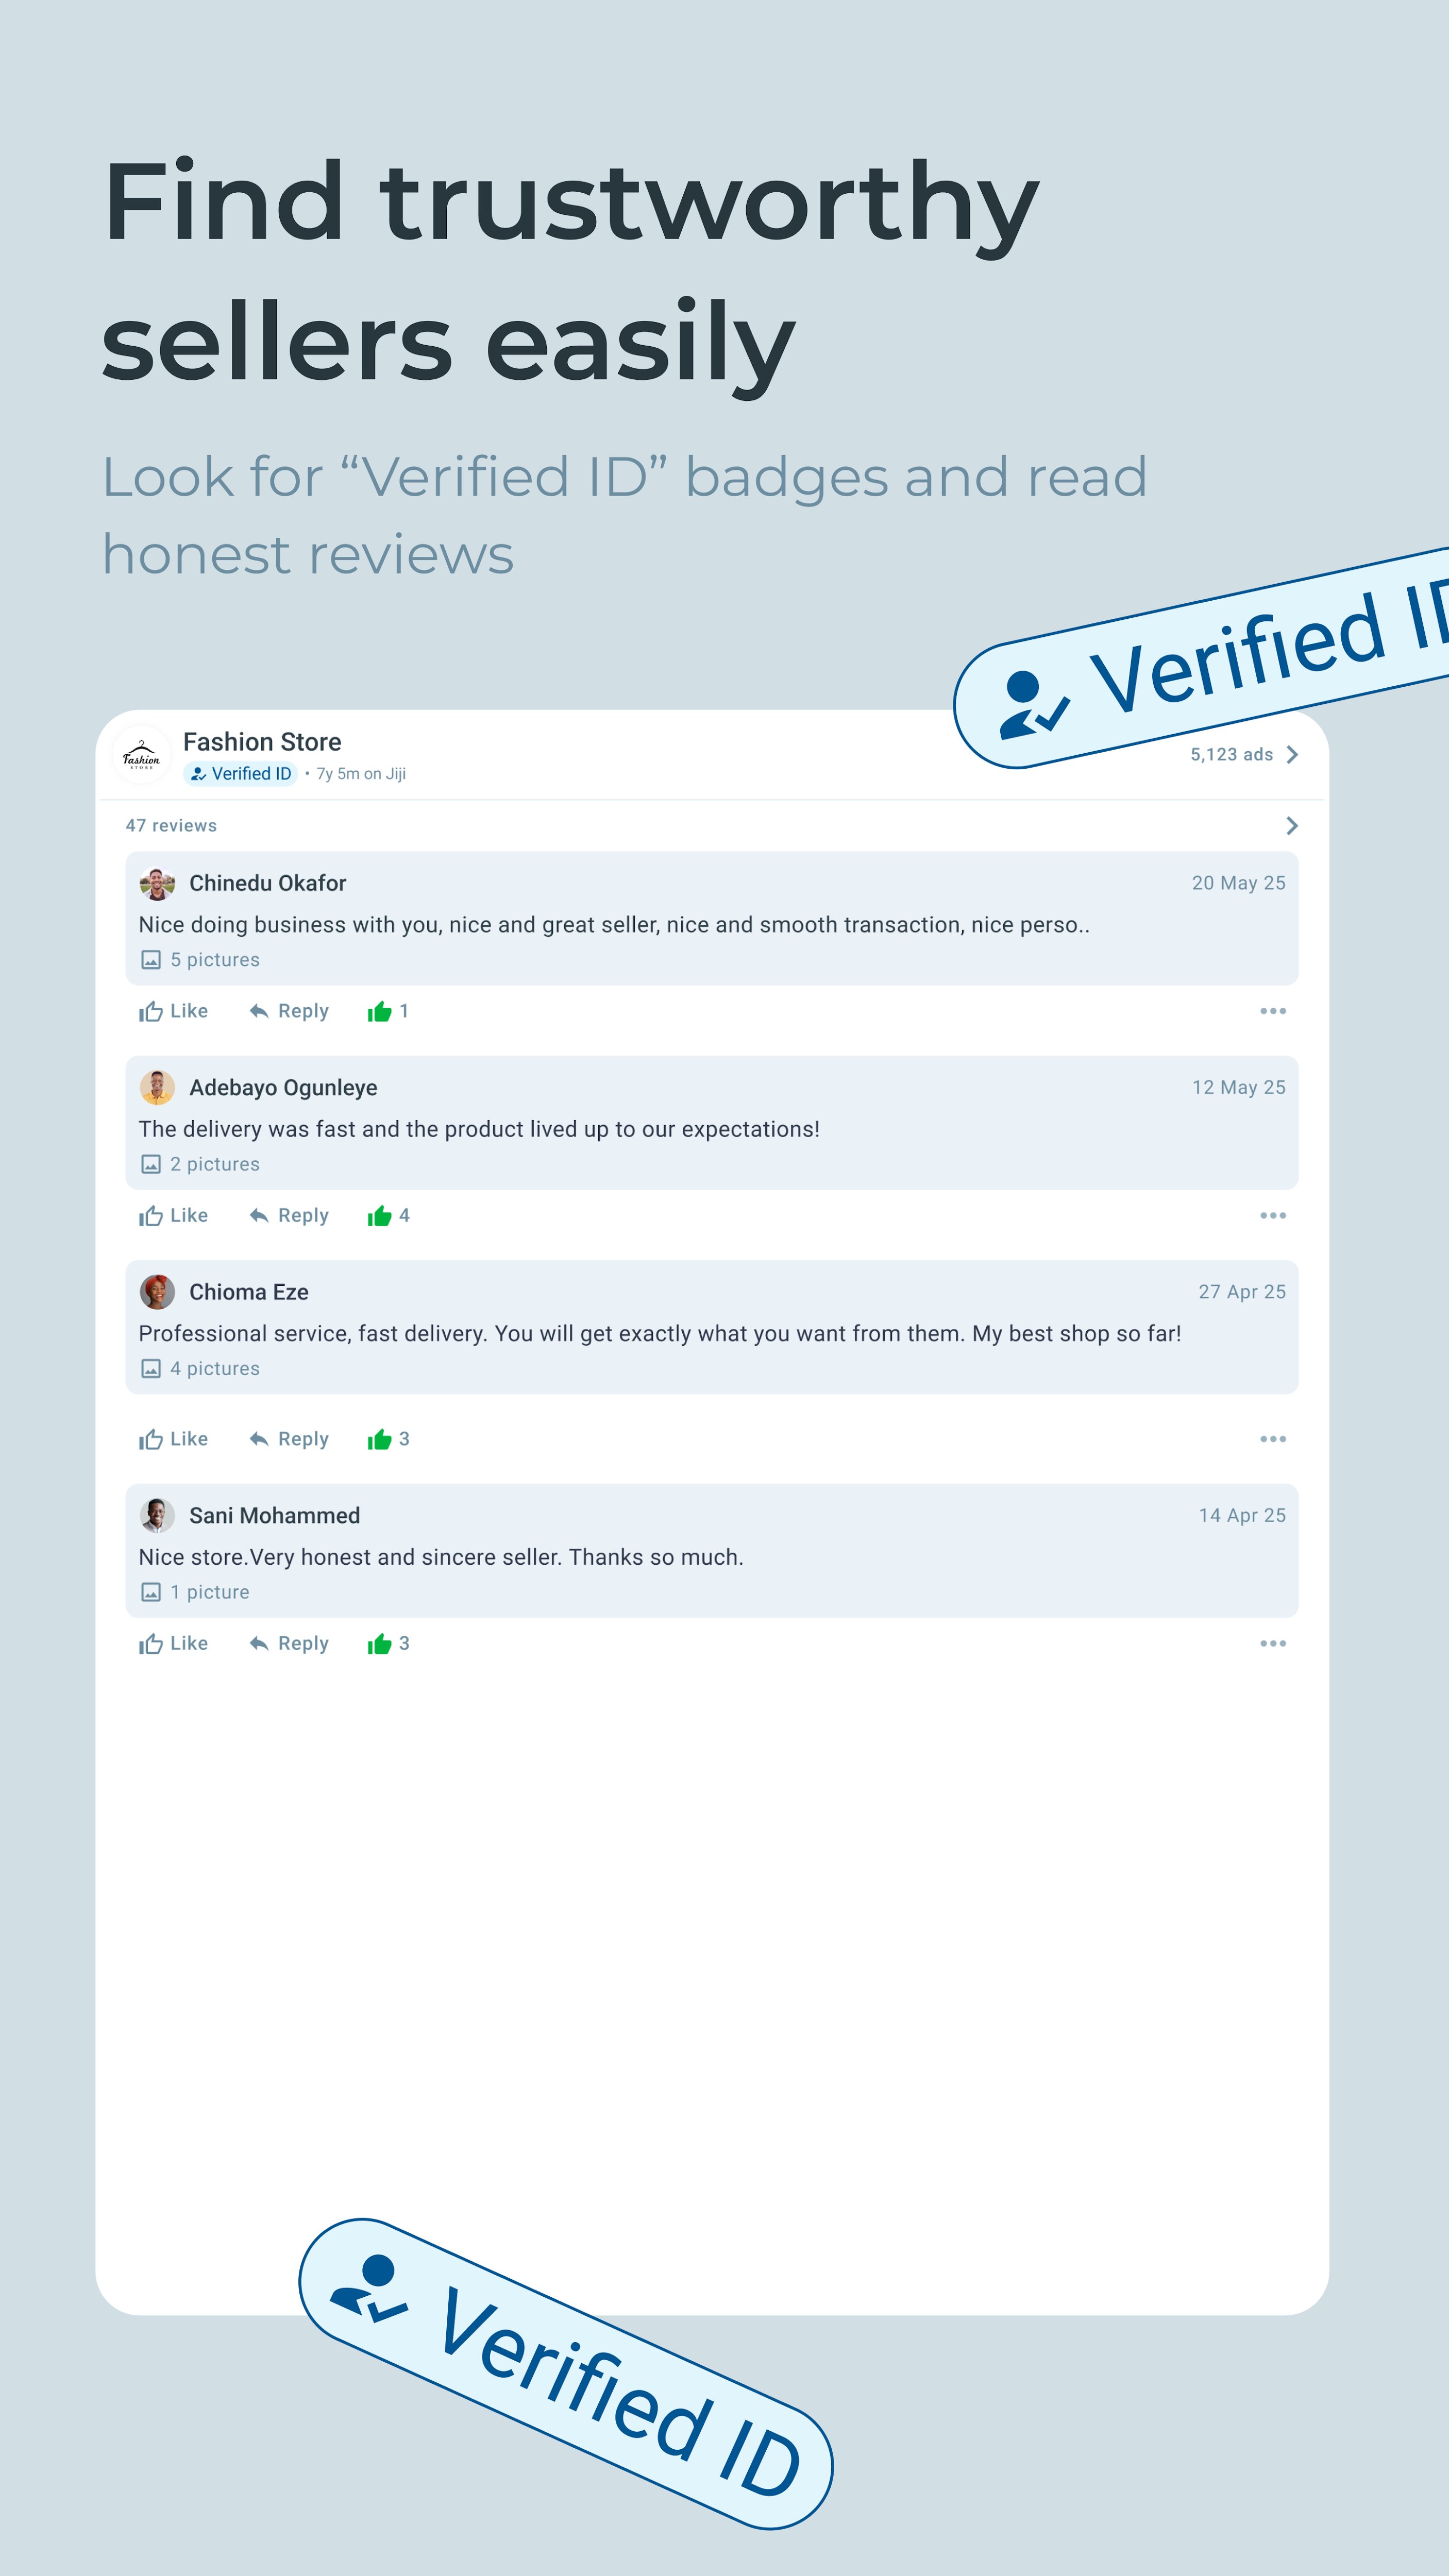Open 2 pictures image icon on Adebayo's review
The height and width of the screenshot is (2576, 1449).
(x=151, y=1164)
